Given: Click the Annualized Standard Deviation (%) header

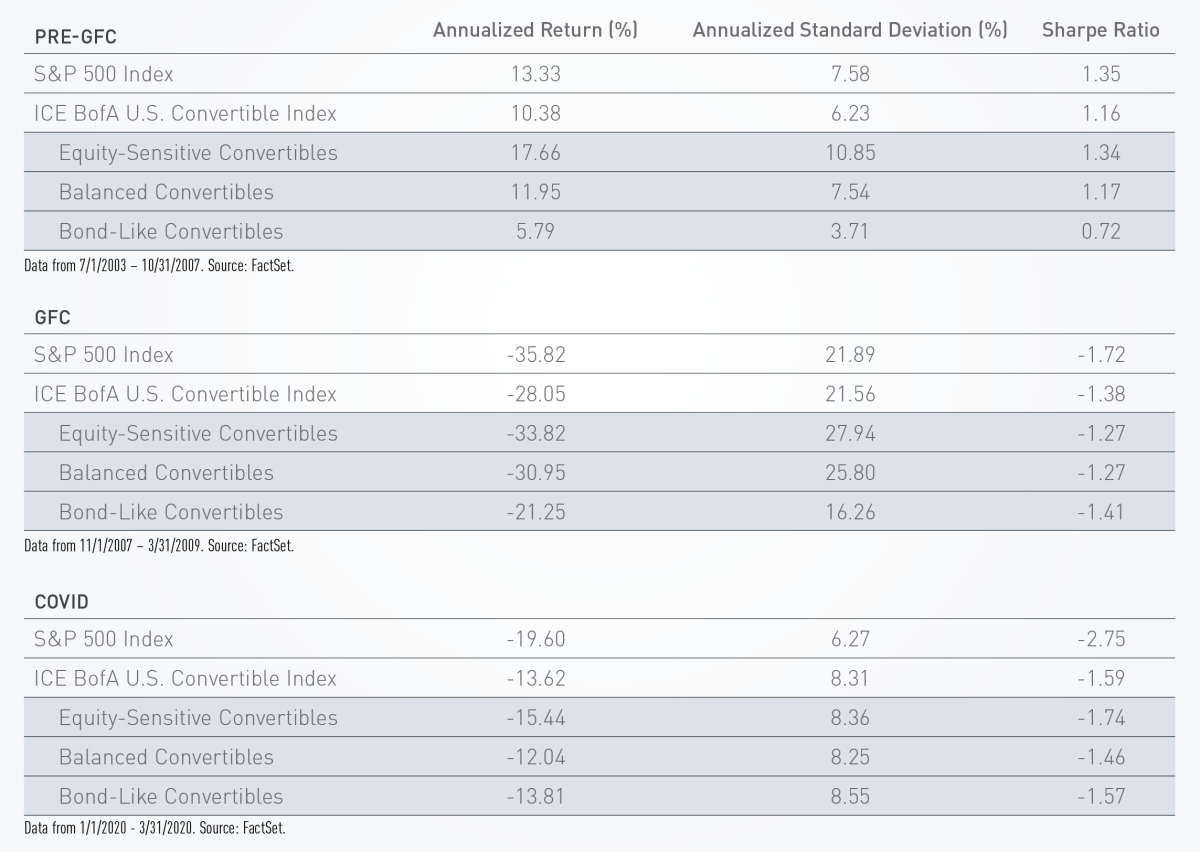Looking at the screenshot, I should [x=849, y=30].
